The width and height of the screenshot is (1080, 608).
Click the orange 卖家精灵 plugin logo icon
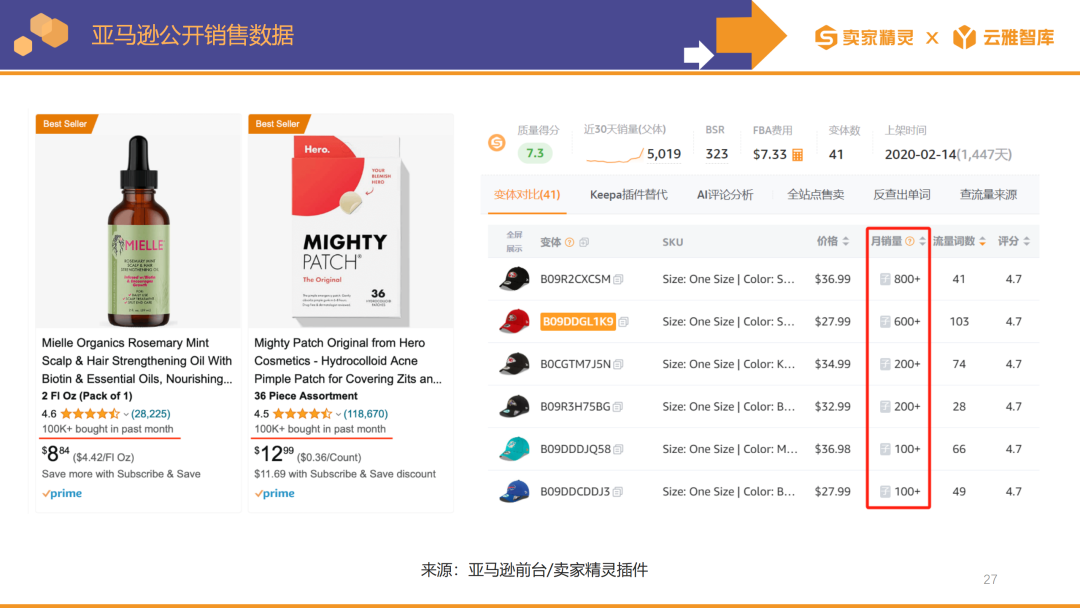coord(497,143)
